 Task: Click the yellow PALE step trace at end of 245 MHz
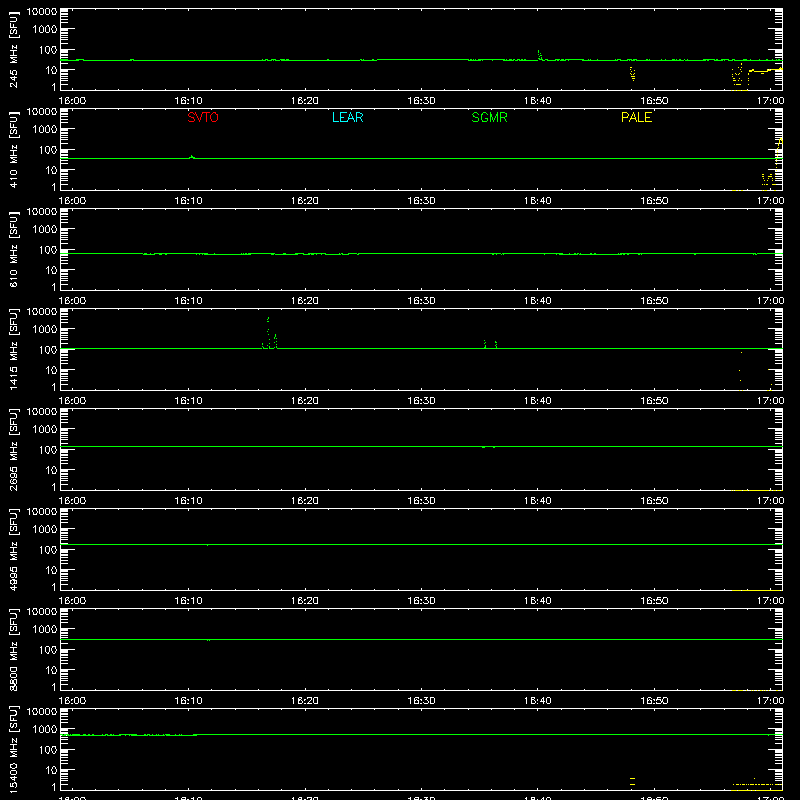pos(765,70)
